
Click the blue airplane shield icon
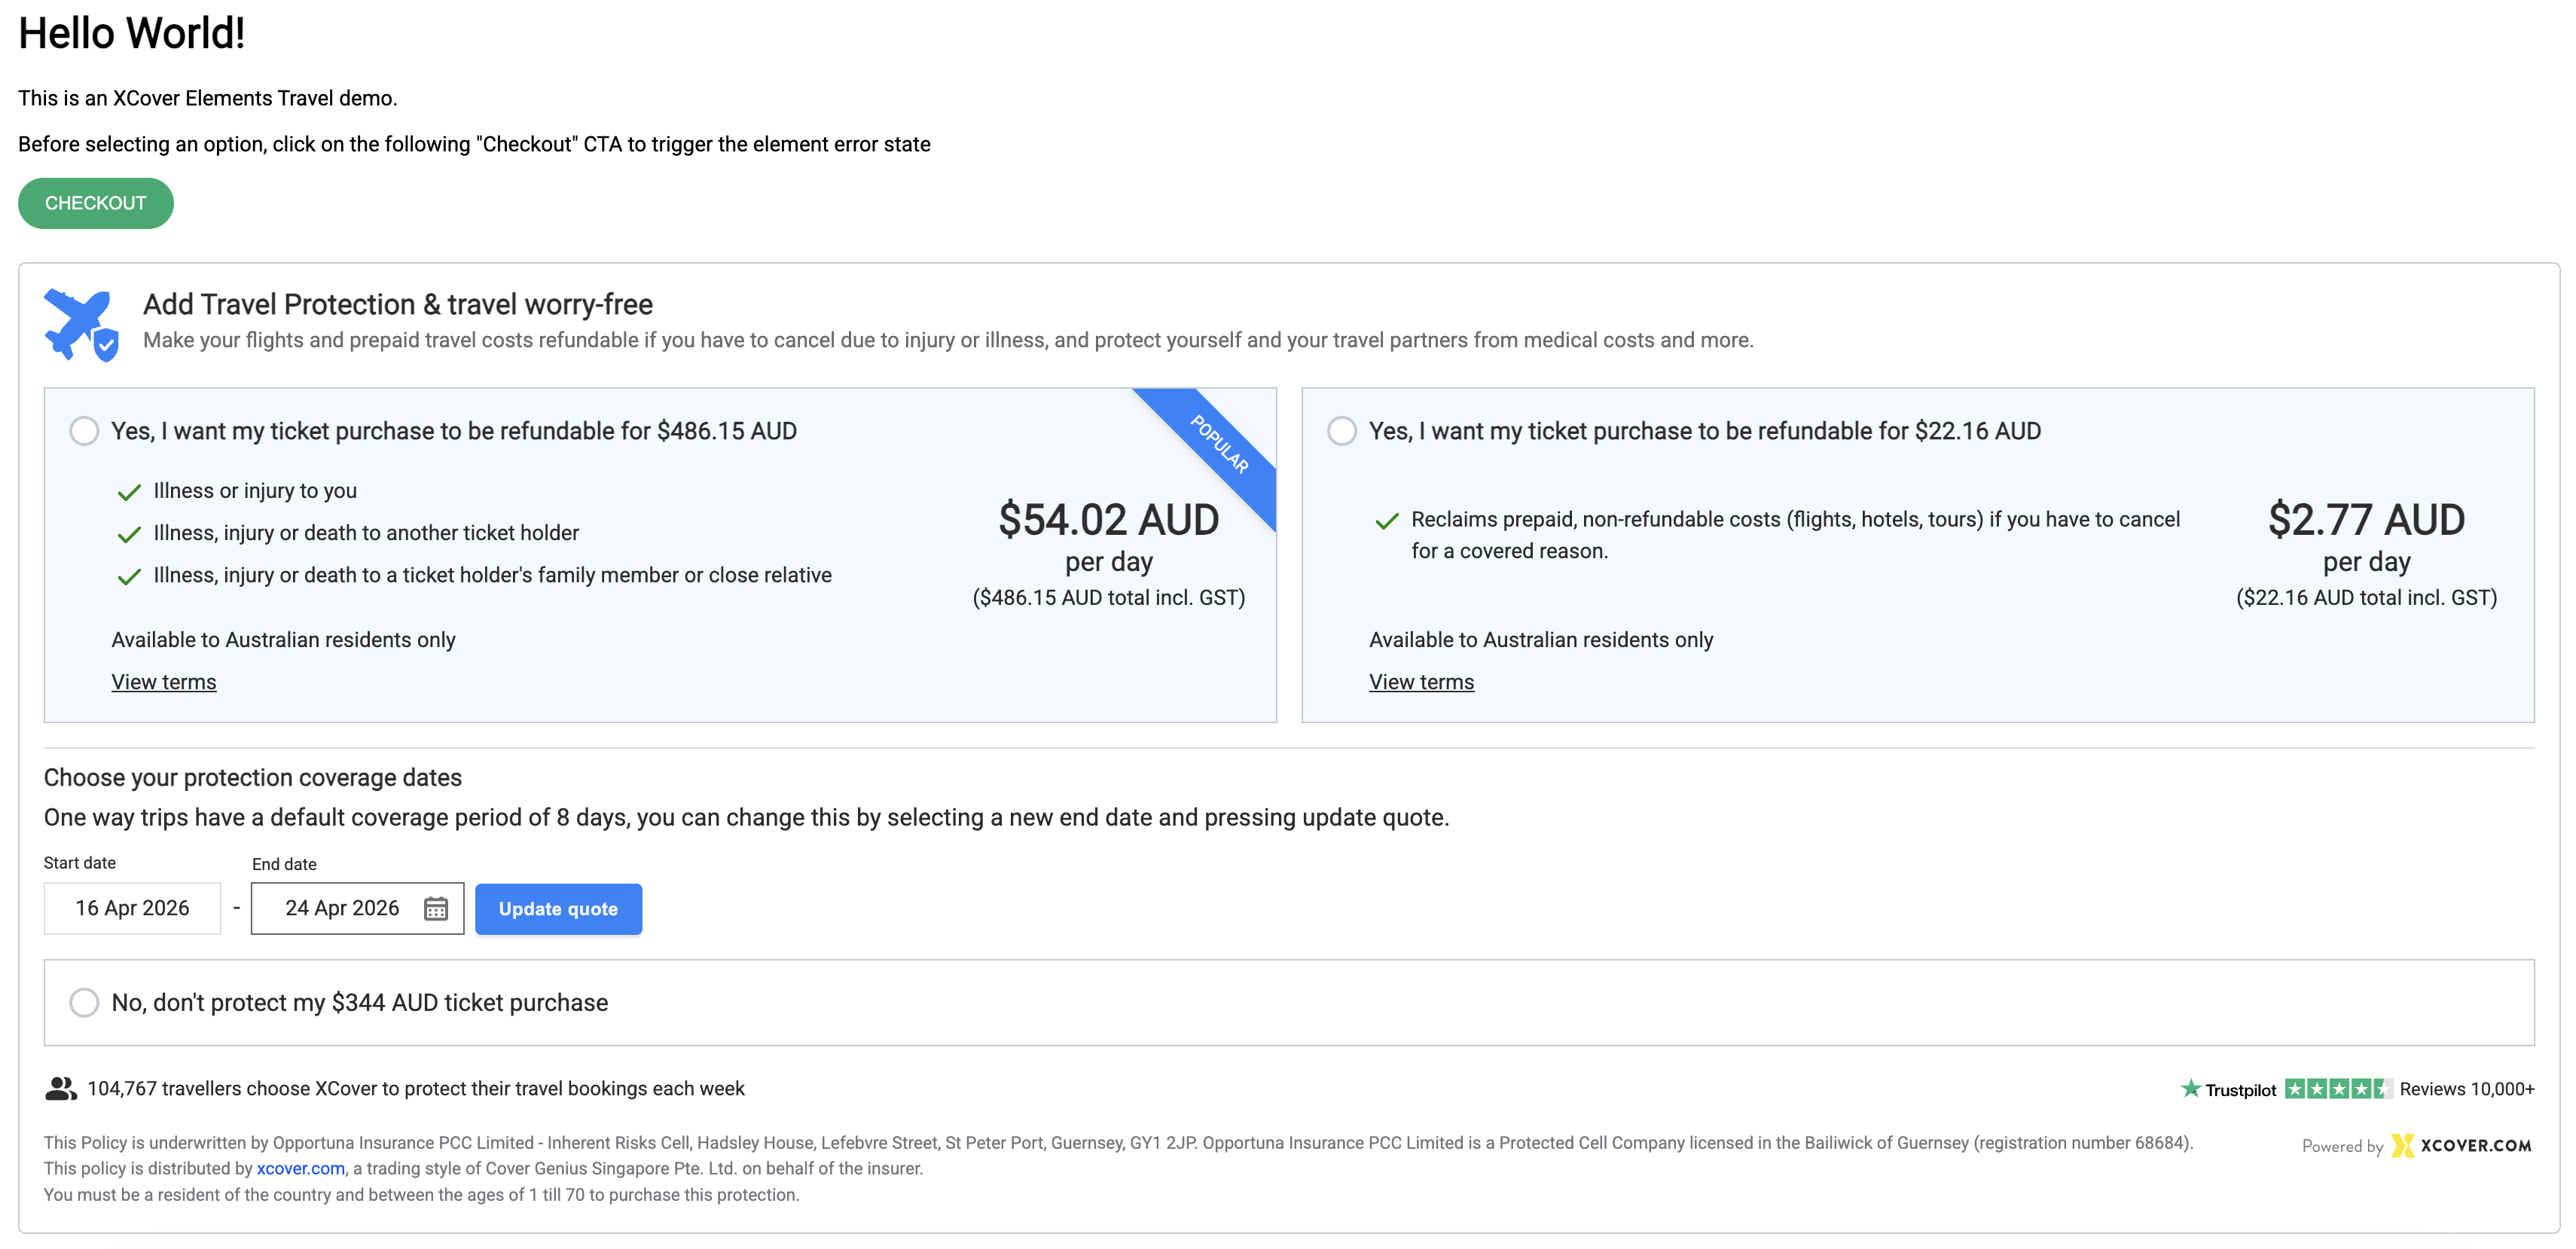pos(81,324)
